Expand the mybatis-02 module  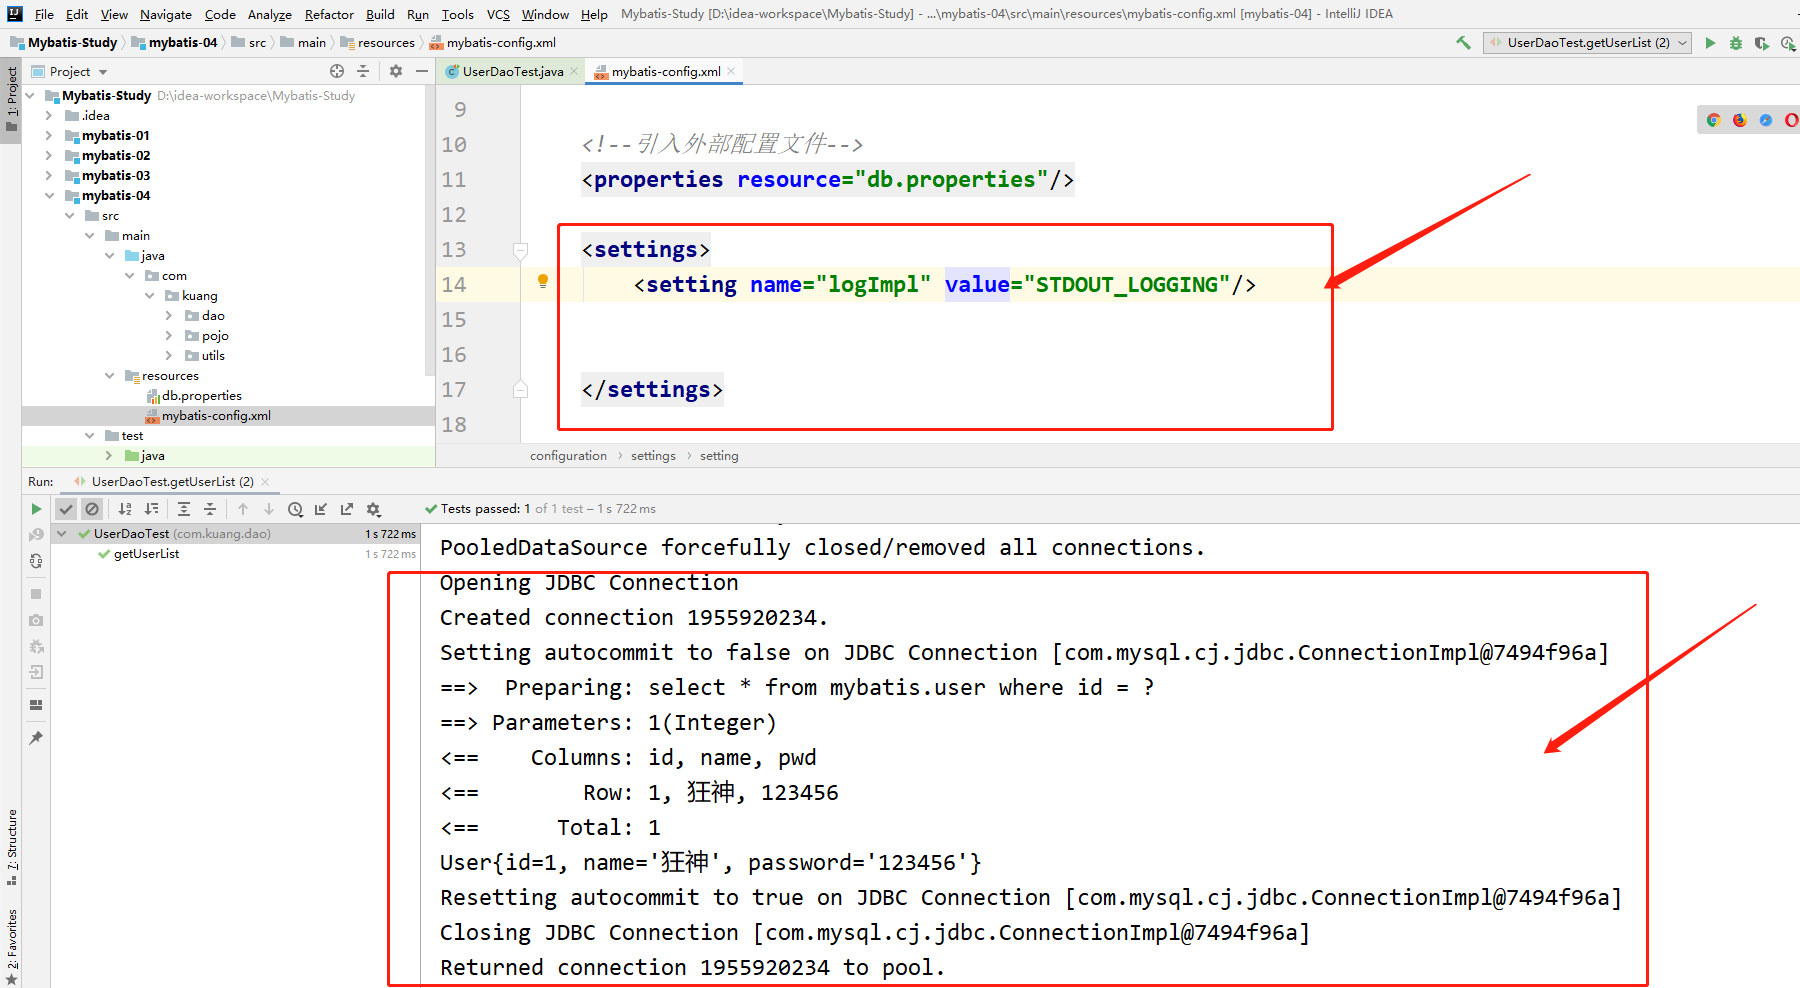(49, 156)
